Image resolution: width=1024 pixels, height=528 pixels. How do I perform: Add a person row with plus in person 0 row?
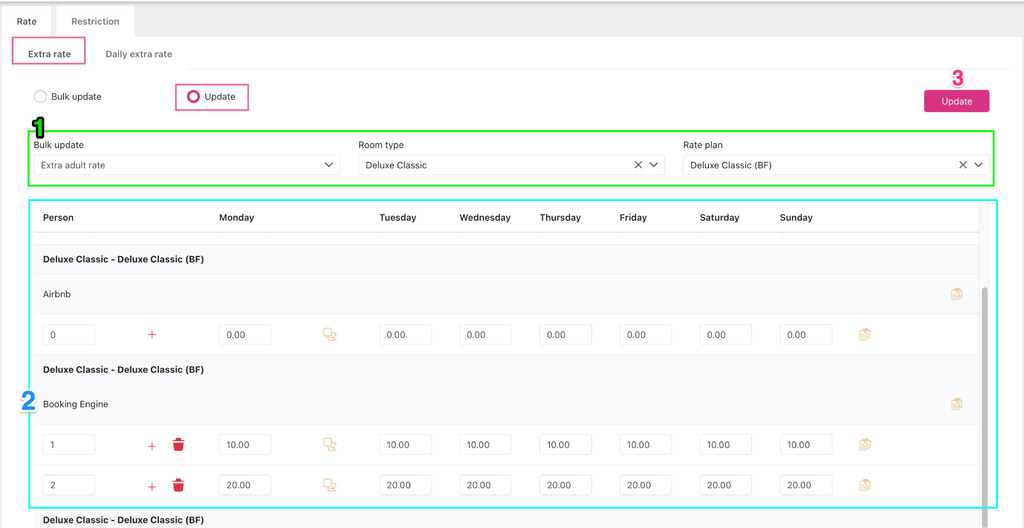pos(152,335)
